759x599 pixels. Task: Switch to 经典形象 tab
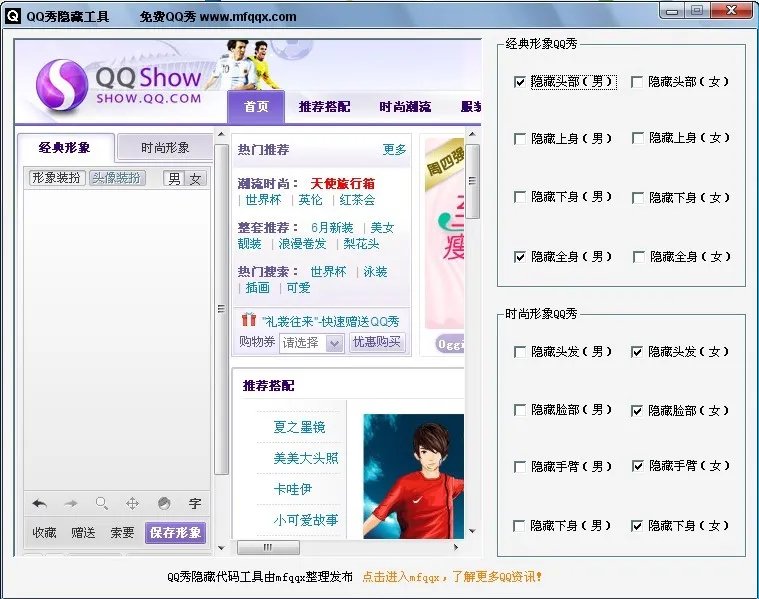tap(65, 148)
